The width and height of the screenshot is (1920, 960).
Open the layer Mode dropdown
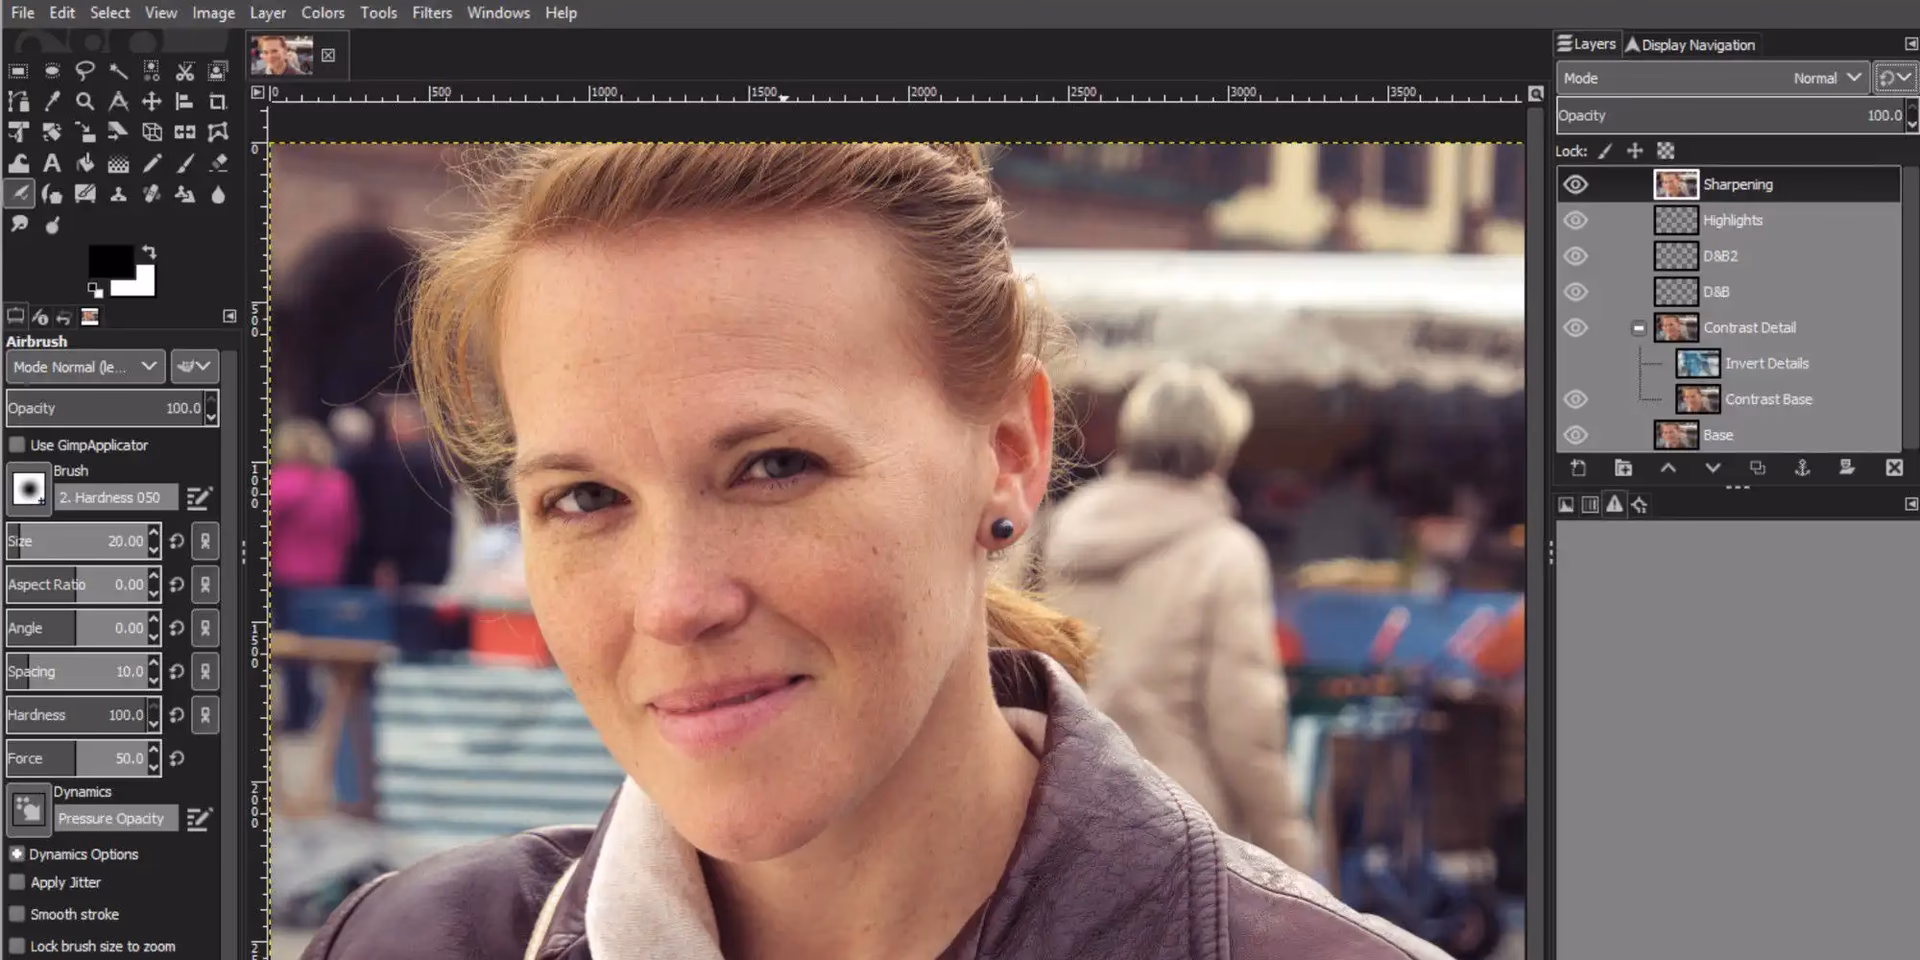point(1712,78)
